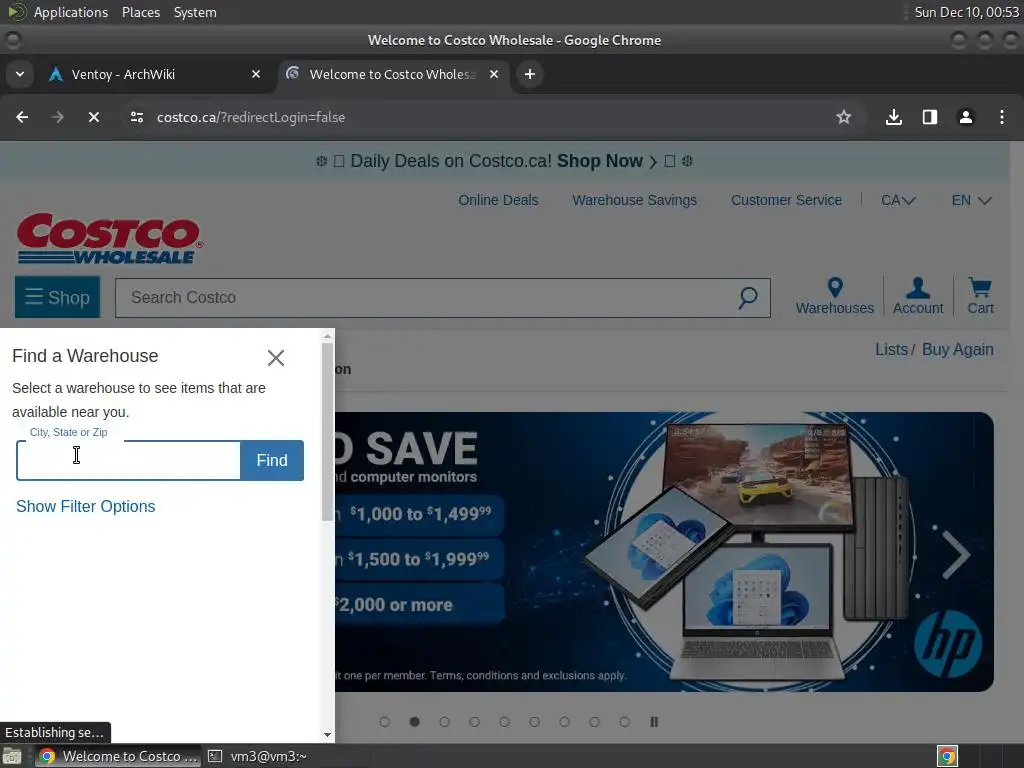Click the warehouse panel scrollbar up arrow
The image size is (1024, 768).
[328, 336]
